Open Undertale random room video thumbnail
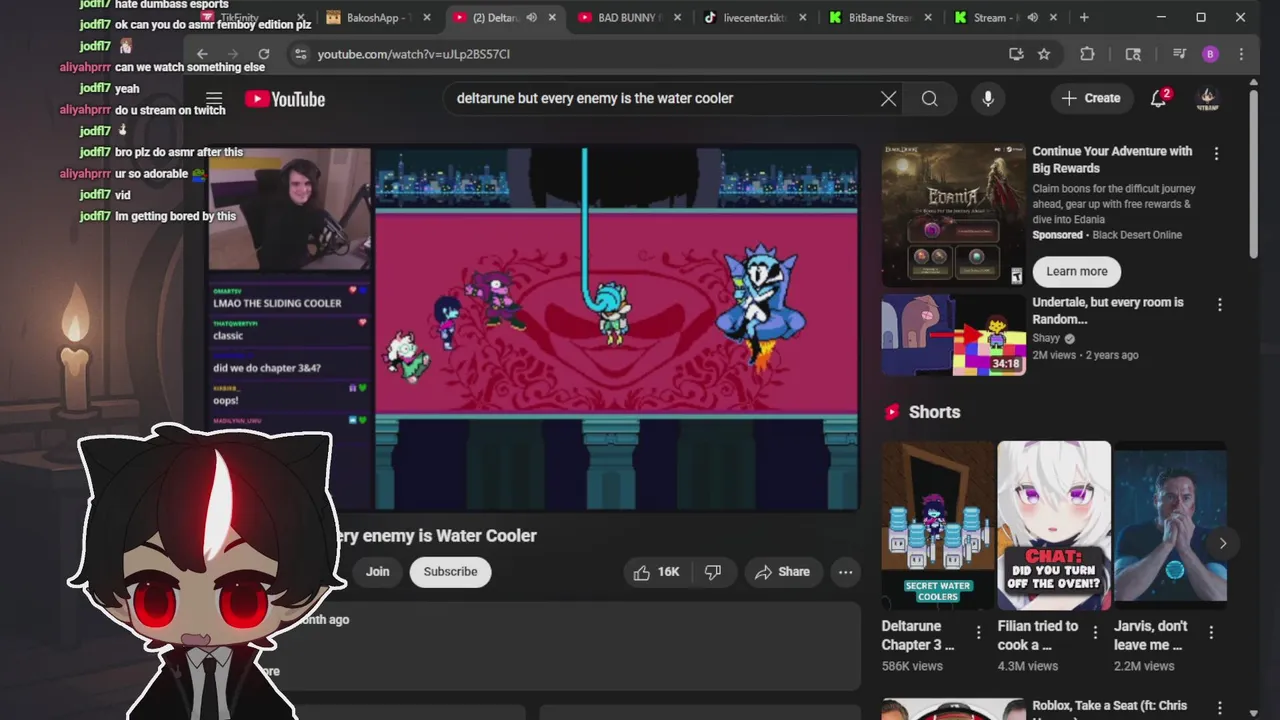This screenshot has width=1280, height=720. [953, 335]
